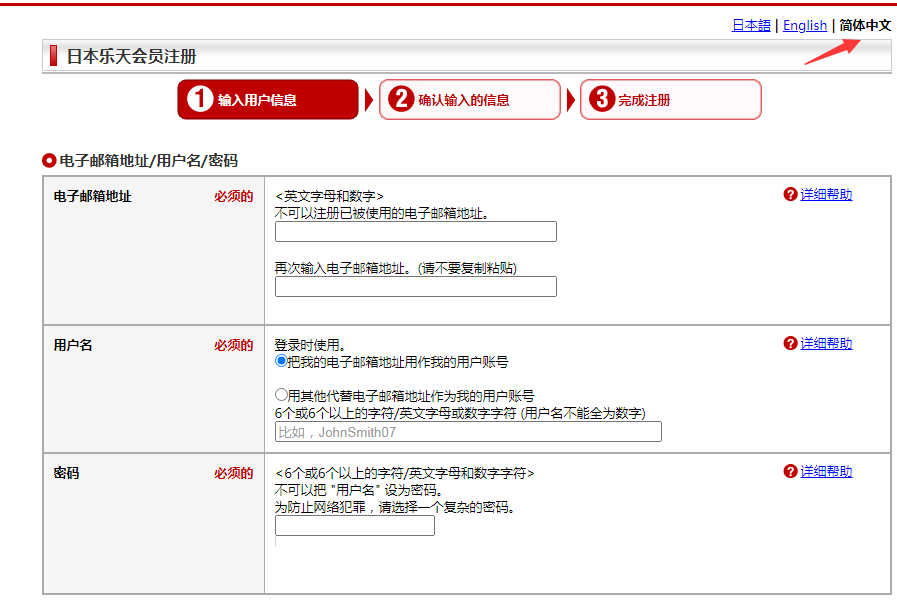This screenshot has width=897, height=609.
Task: Open 详细帮助 link in the email row
Action: point(826,195)
